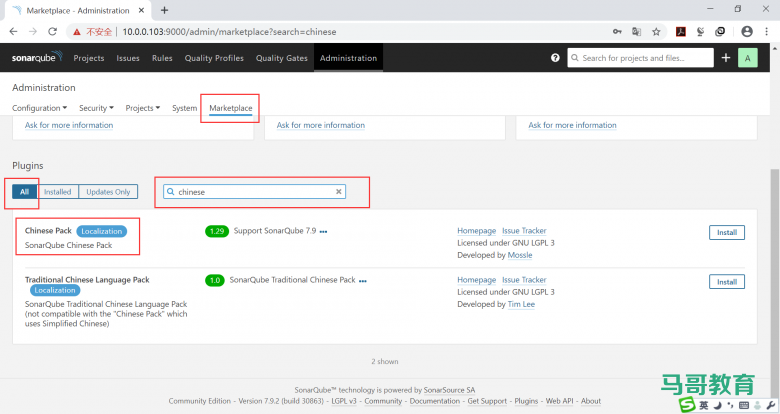Open Traditional Chinese Pack Homepage link
Image resolution: width=780 pixels, height=414 pixels.
[x=477, y=280]
